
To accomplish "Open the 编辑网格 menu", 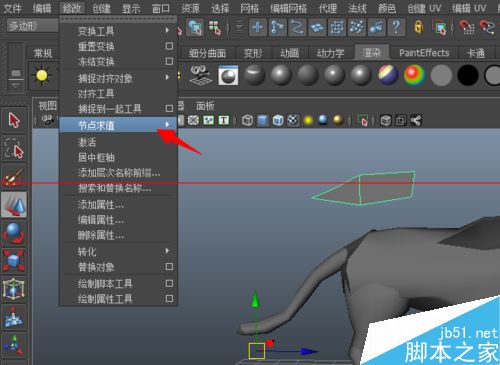I will 288,8.
